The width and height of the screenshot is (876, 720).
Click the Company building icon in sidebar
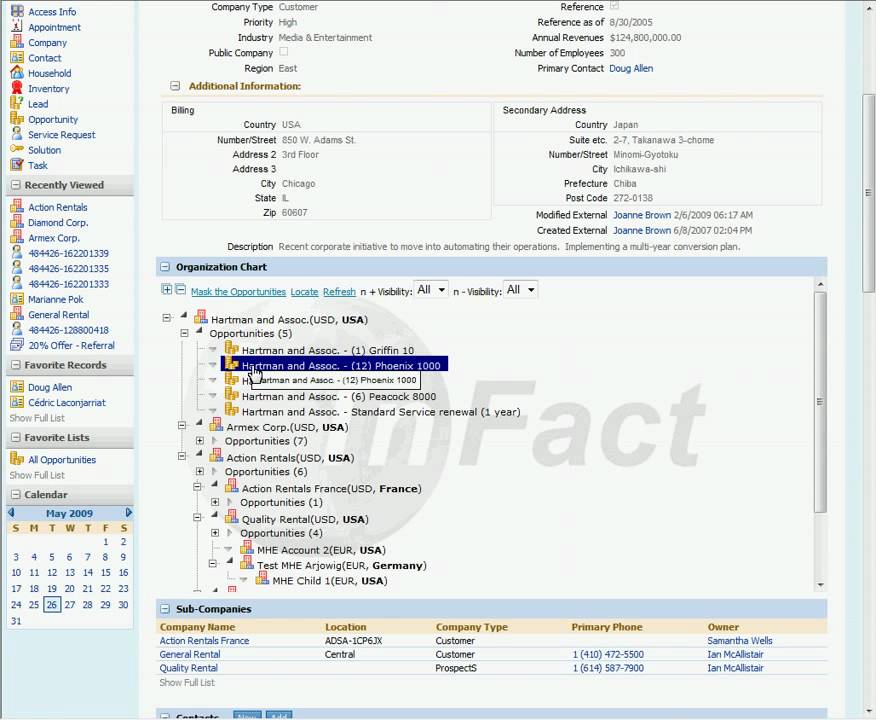[17, 42]
